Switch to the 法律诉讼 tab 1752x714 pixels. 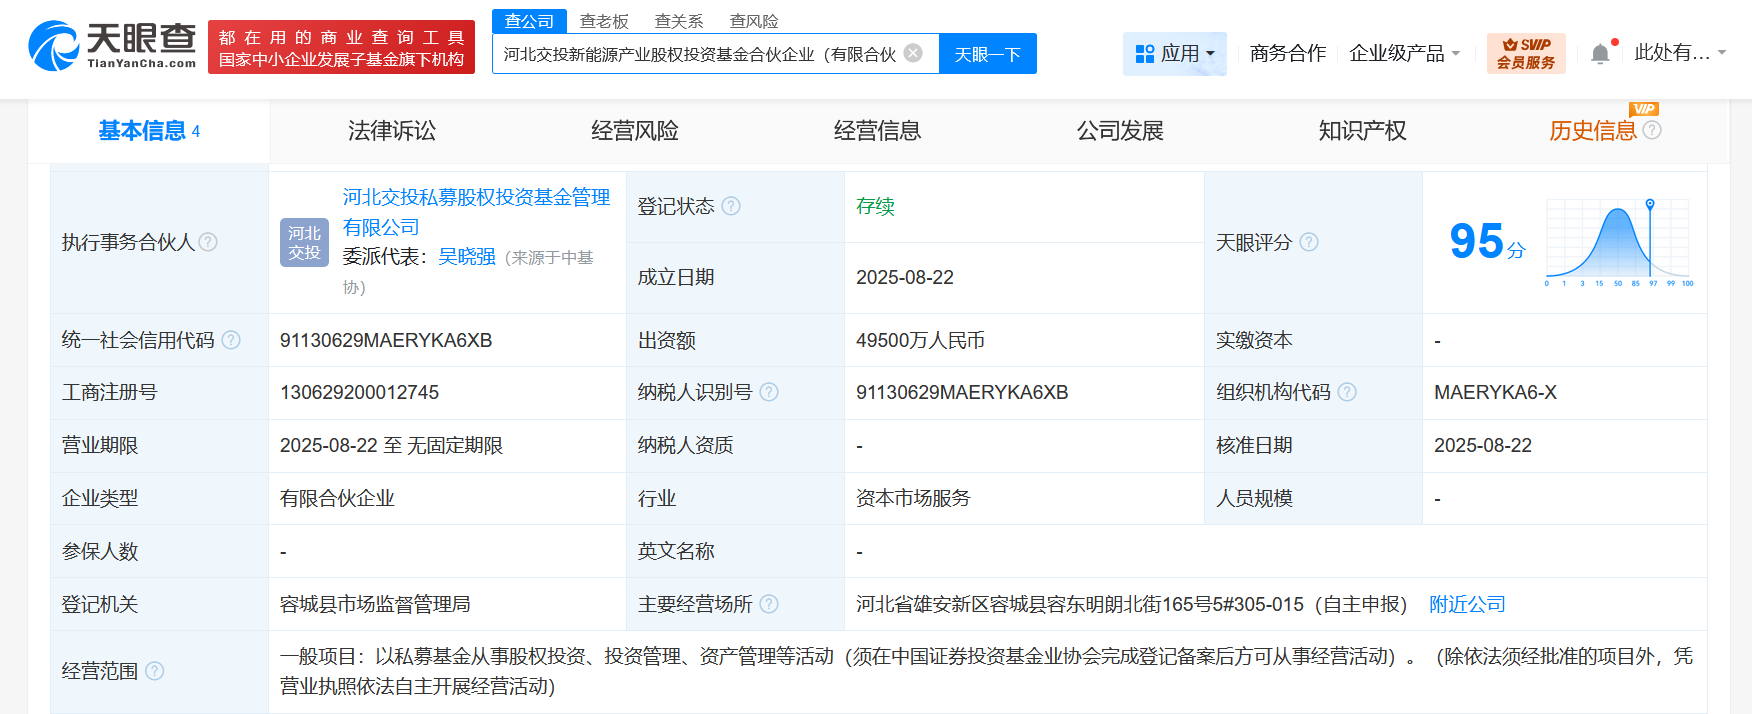[392, 131]
